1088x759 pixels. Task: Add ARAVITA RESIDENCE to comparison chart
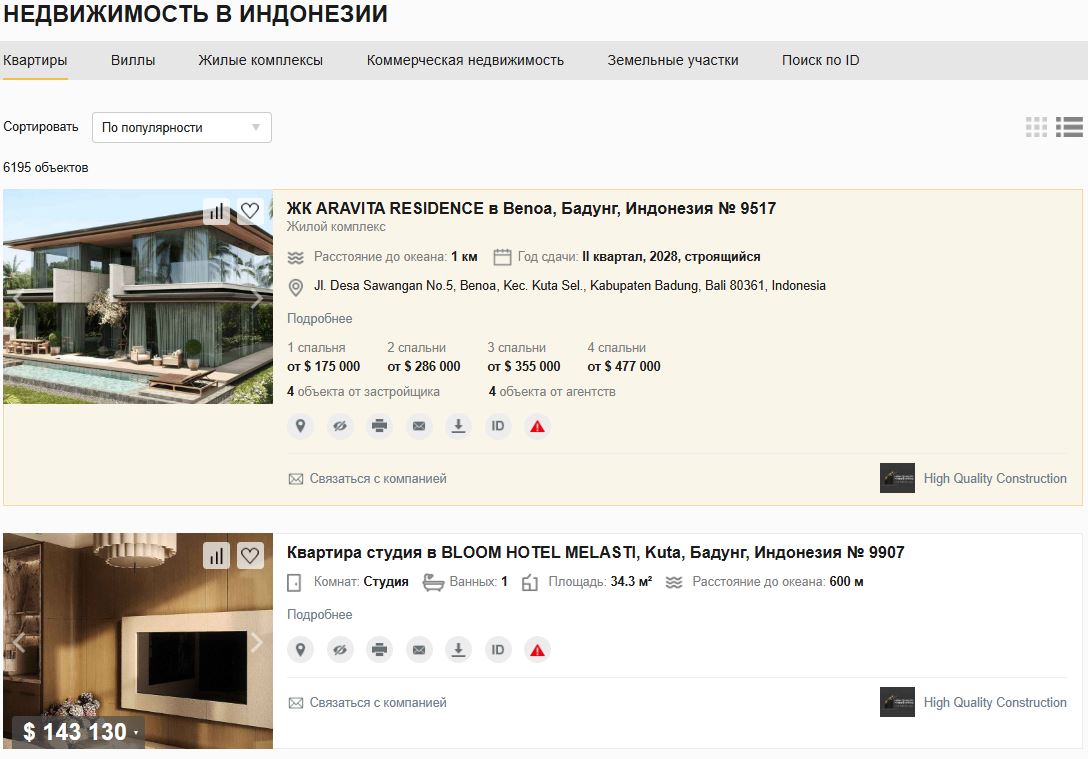tap(216, 211)
